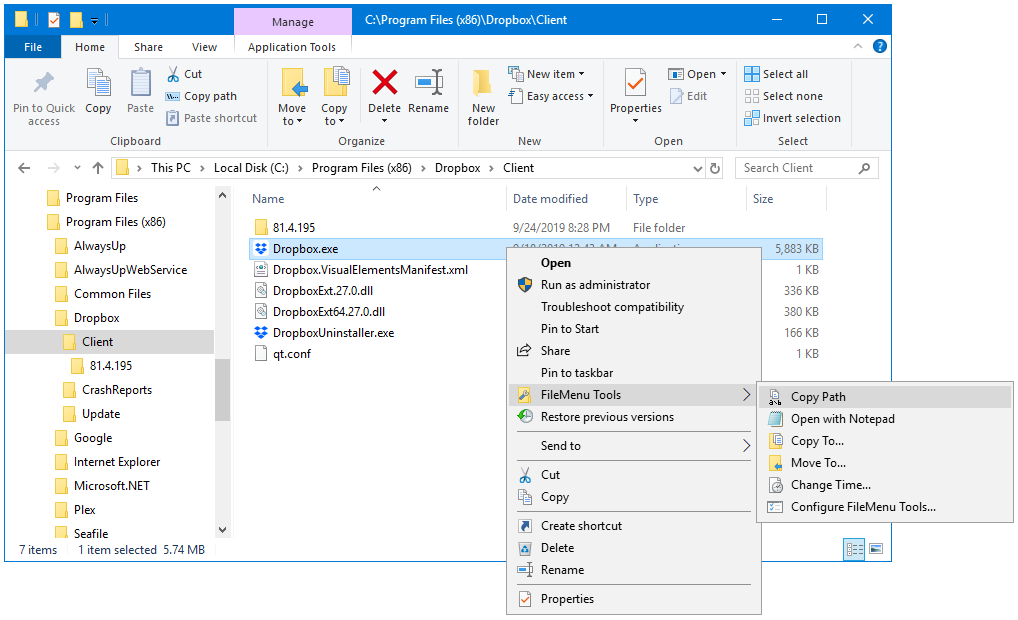
Task: Open the Move to dropdown
Action: (292, 115)
